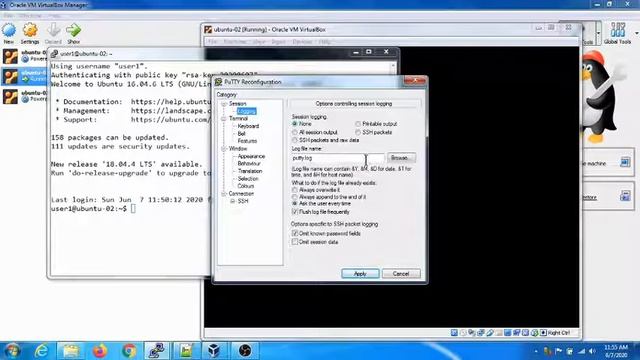Screen dimensions: 640x360
Task: Expand the SSH tree node
Action: tap(232, 201)
